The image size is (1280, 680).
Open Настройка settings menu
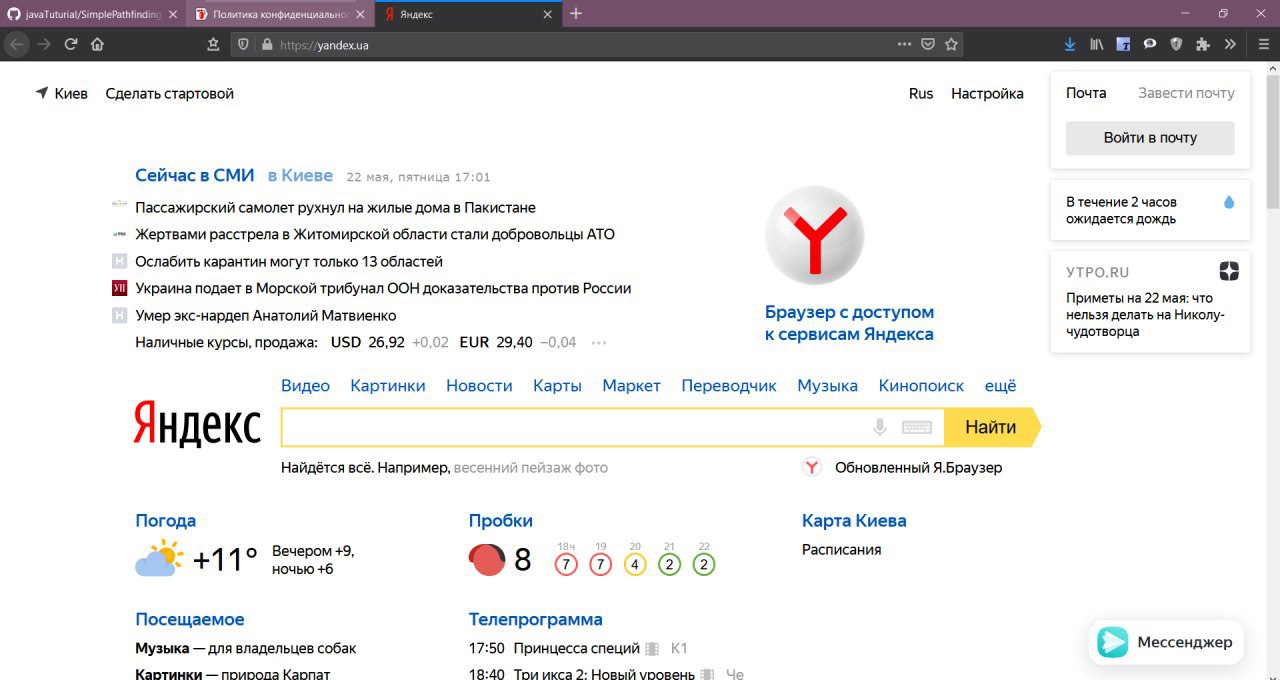(987, 93)
